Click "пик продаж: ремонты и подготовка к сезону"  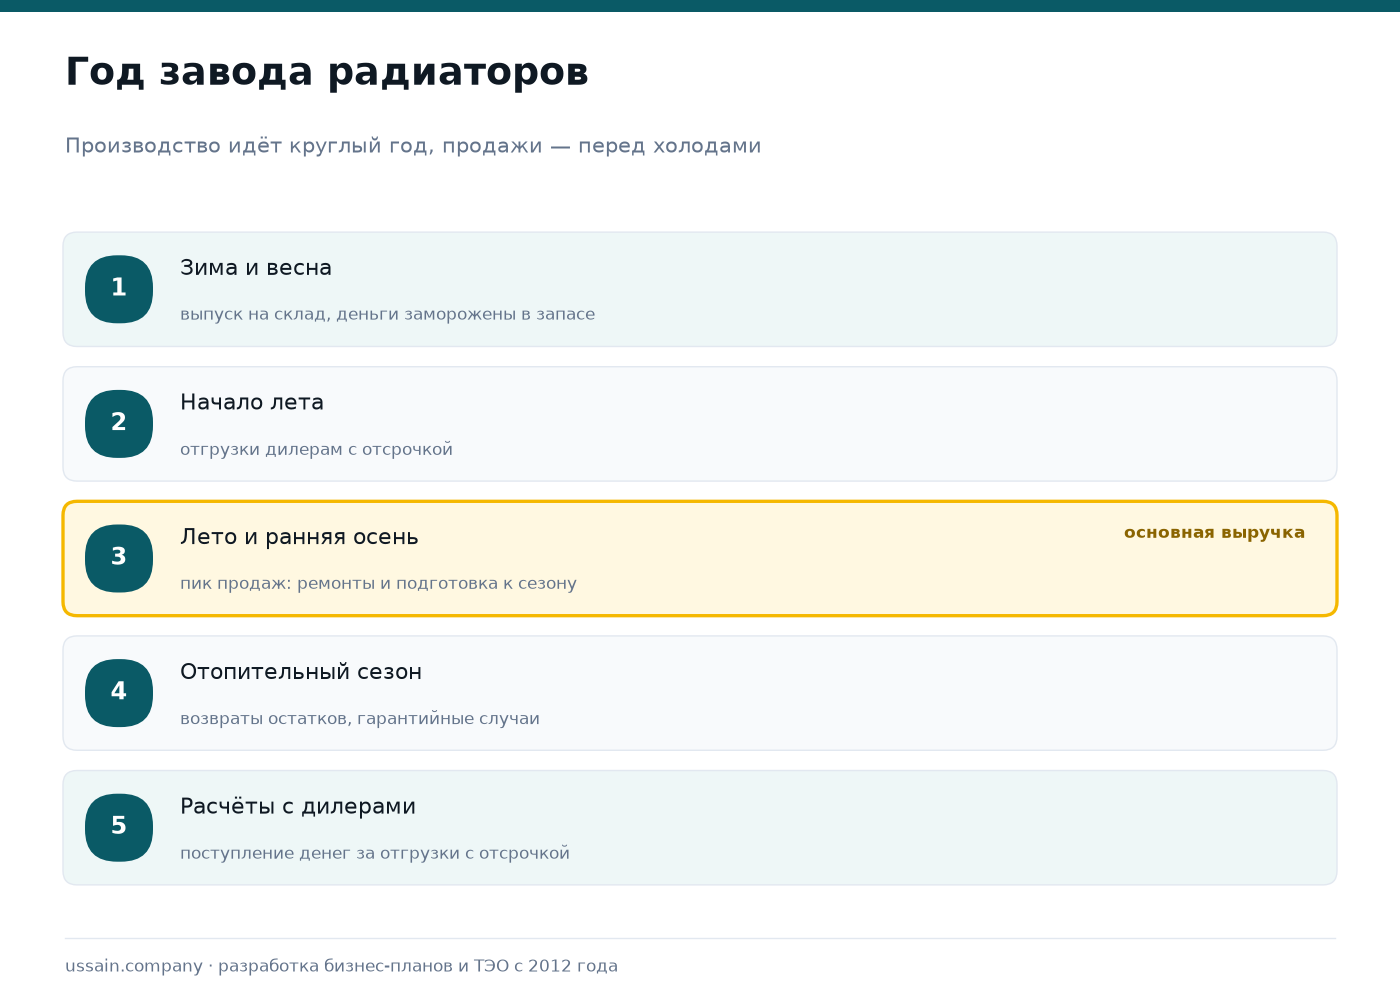[378, 583]
